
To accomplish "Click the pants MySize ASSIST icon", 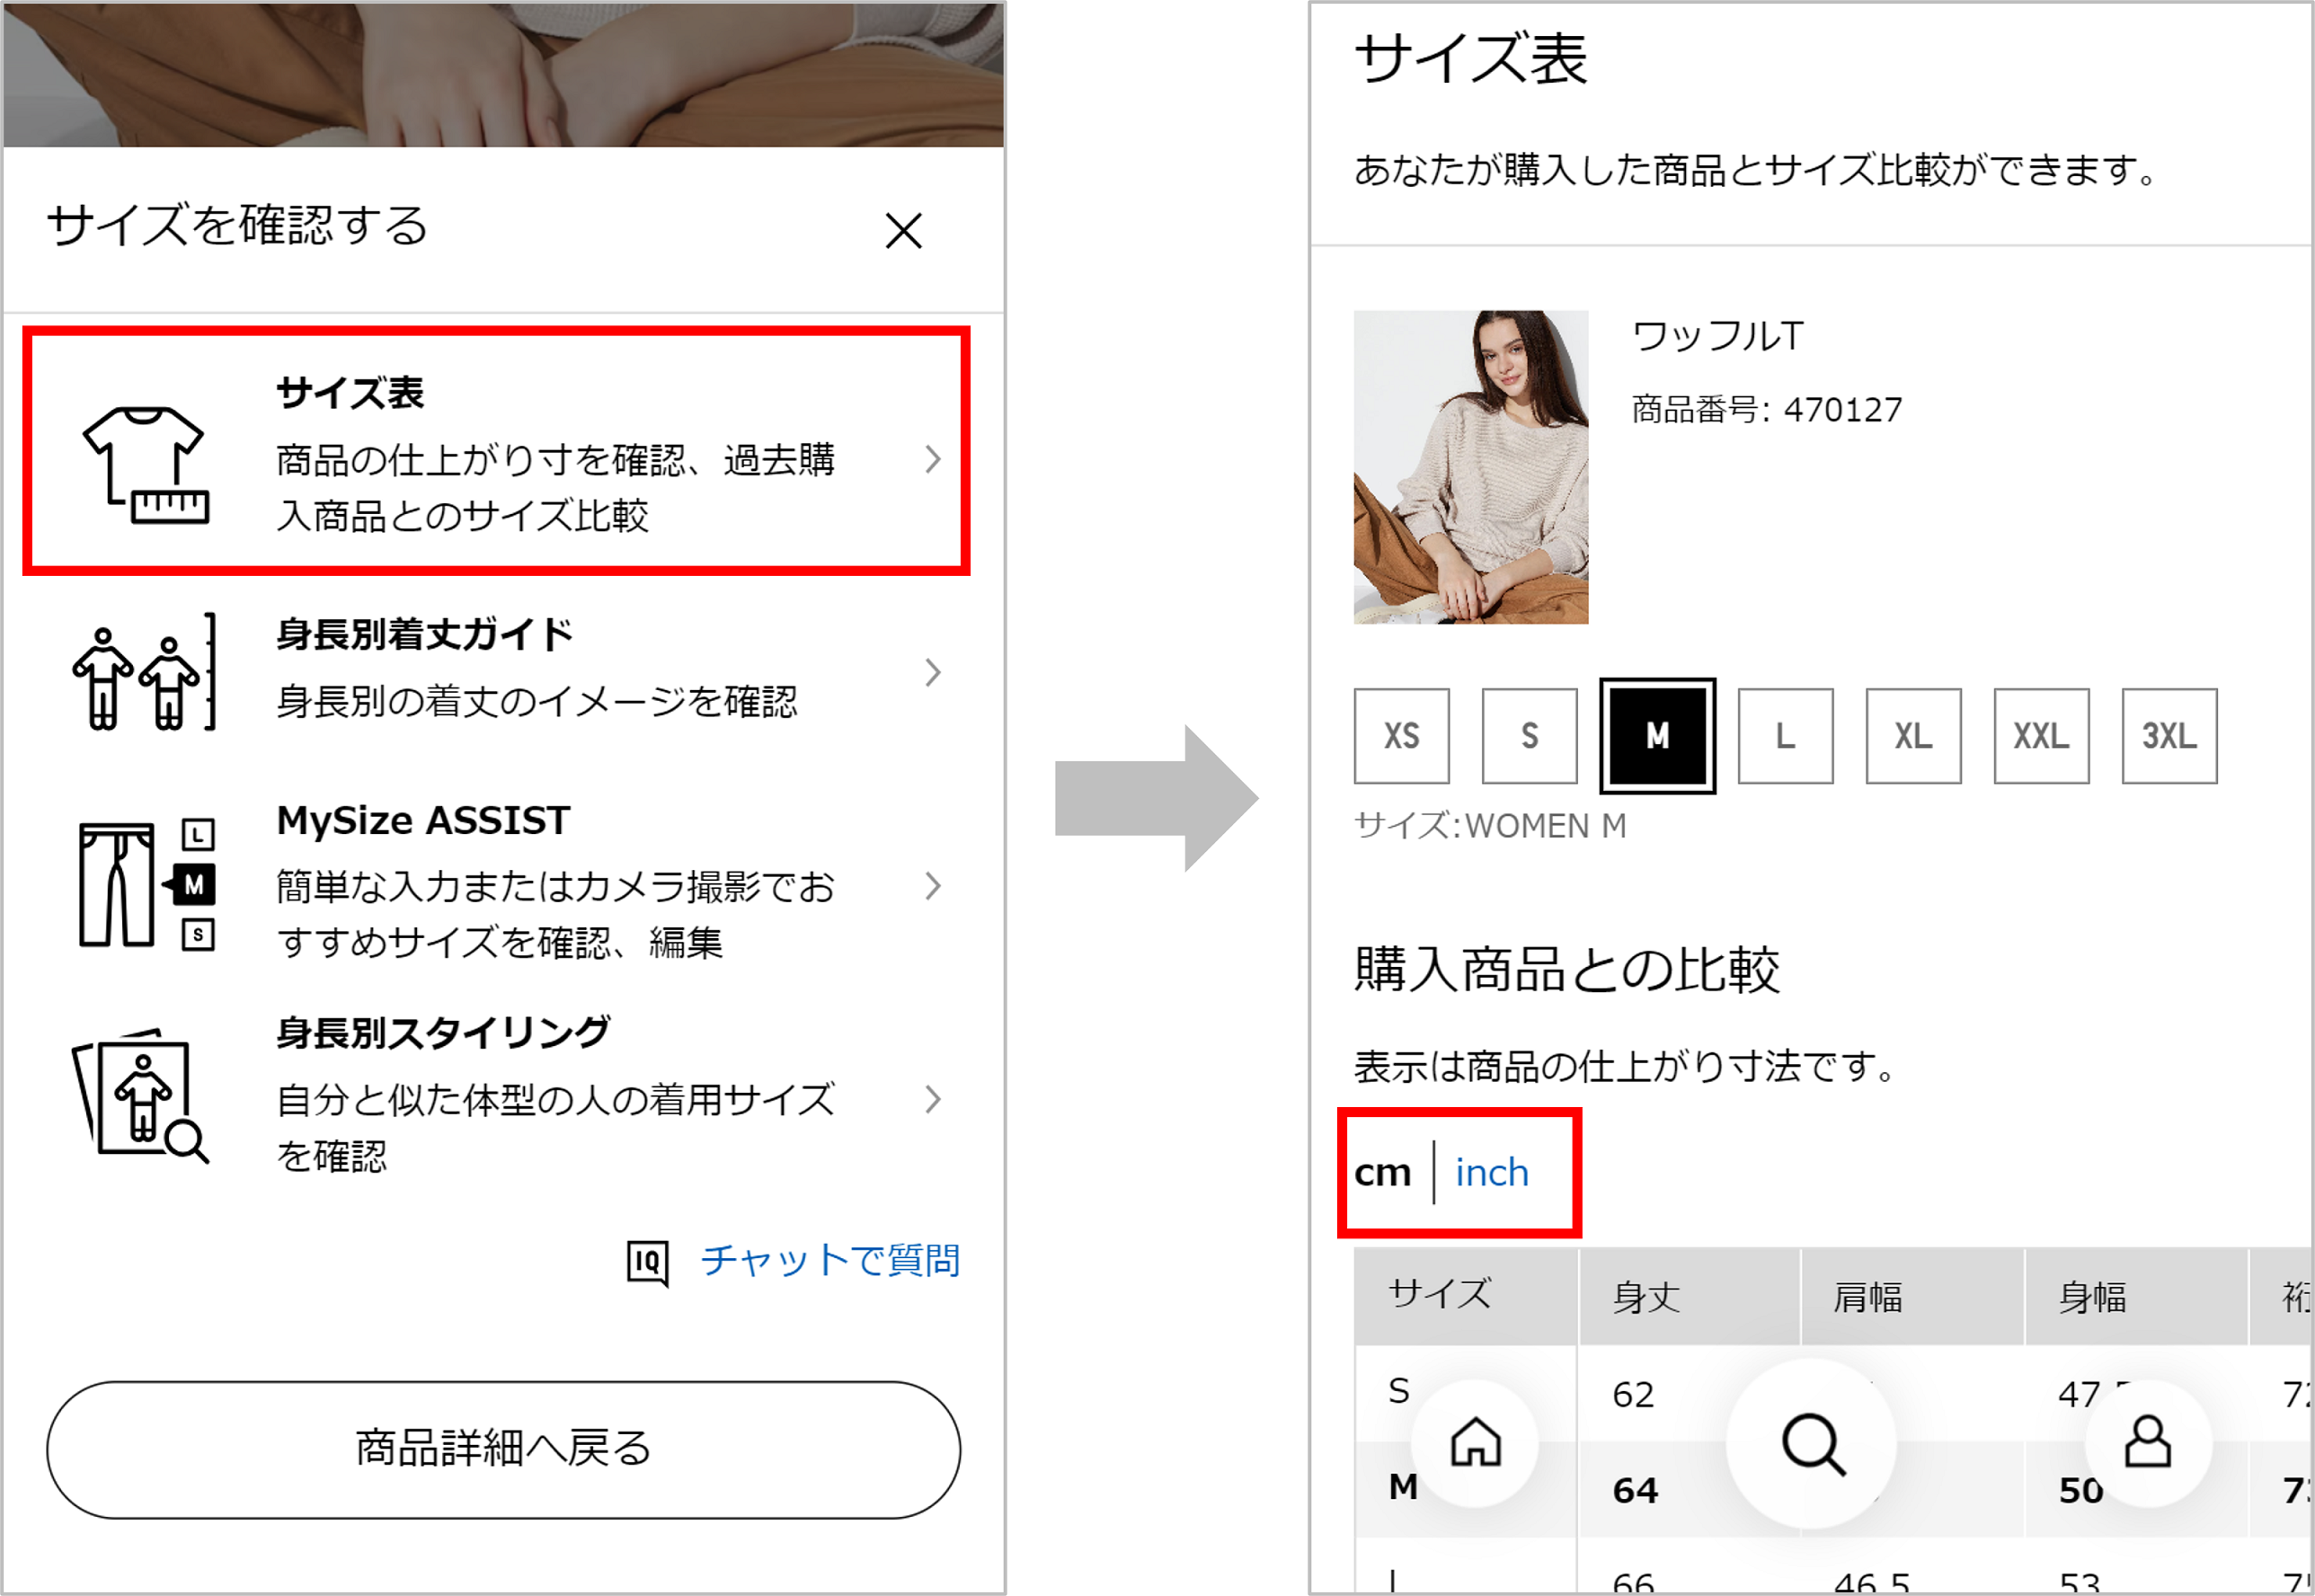I will pyautogui.click(x=147, y=884).
